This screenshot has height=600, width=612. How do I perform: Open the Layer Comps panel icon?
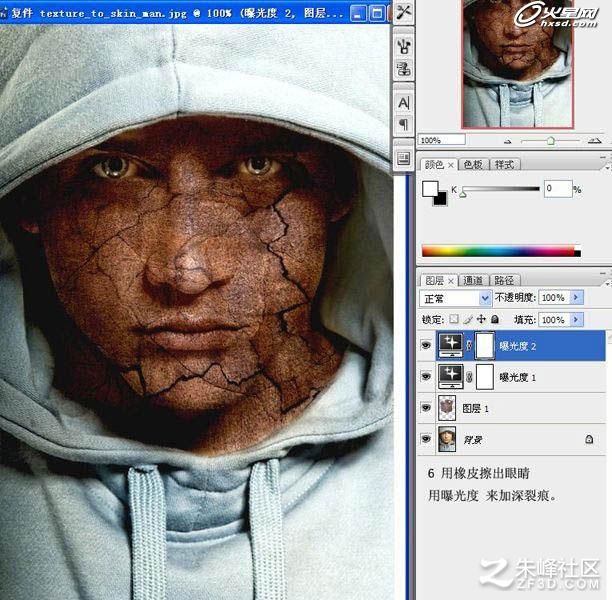(404, 158)
